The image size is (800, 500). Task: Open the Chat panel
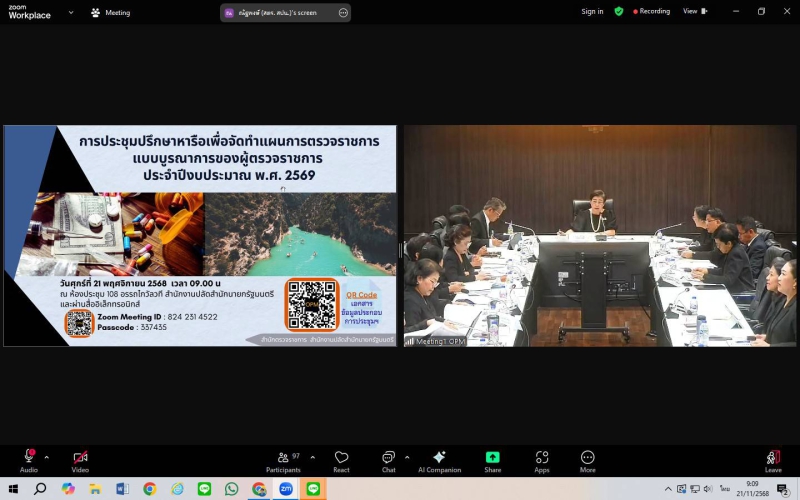[x=388, y=458]
